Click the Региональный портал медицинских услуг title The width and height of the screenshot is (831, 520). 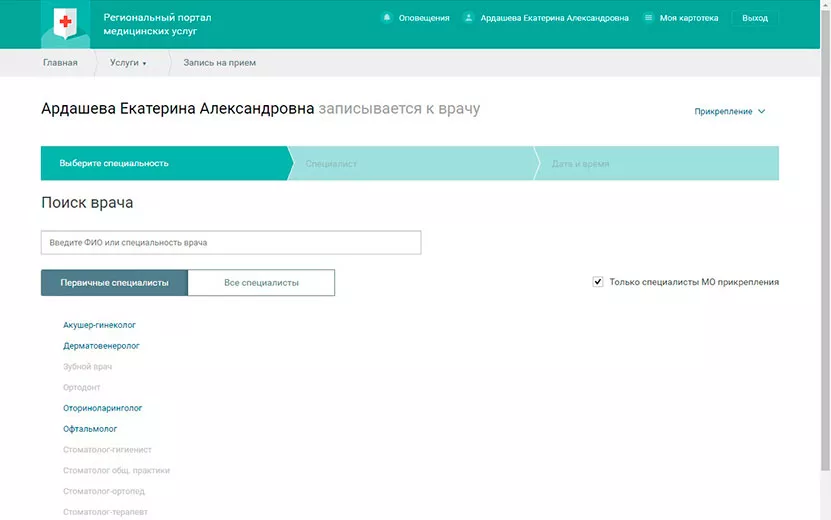(x=157, y=24)
